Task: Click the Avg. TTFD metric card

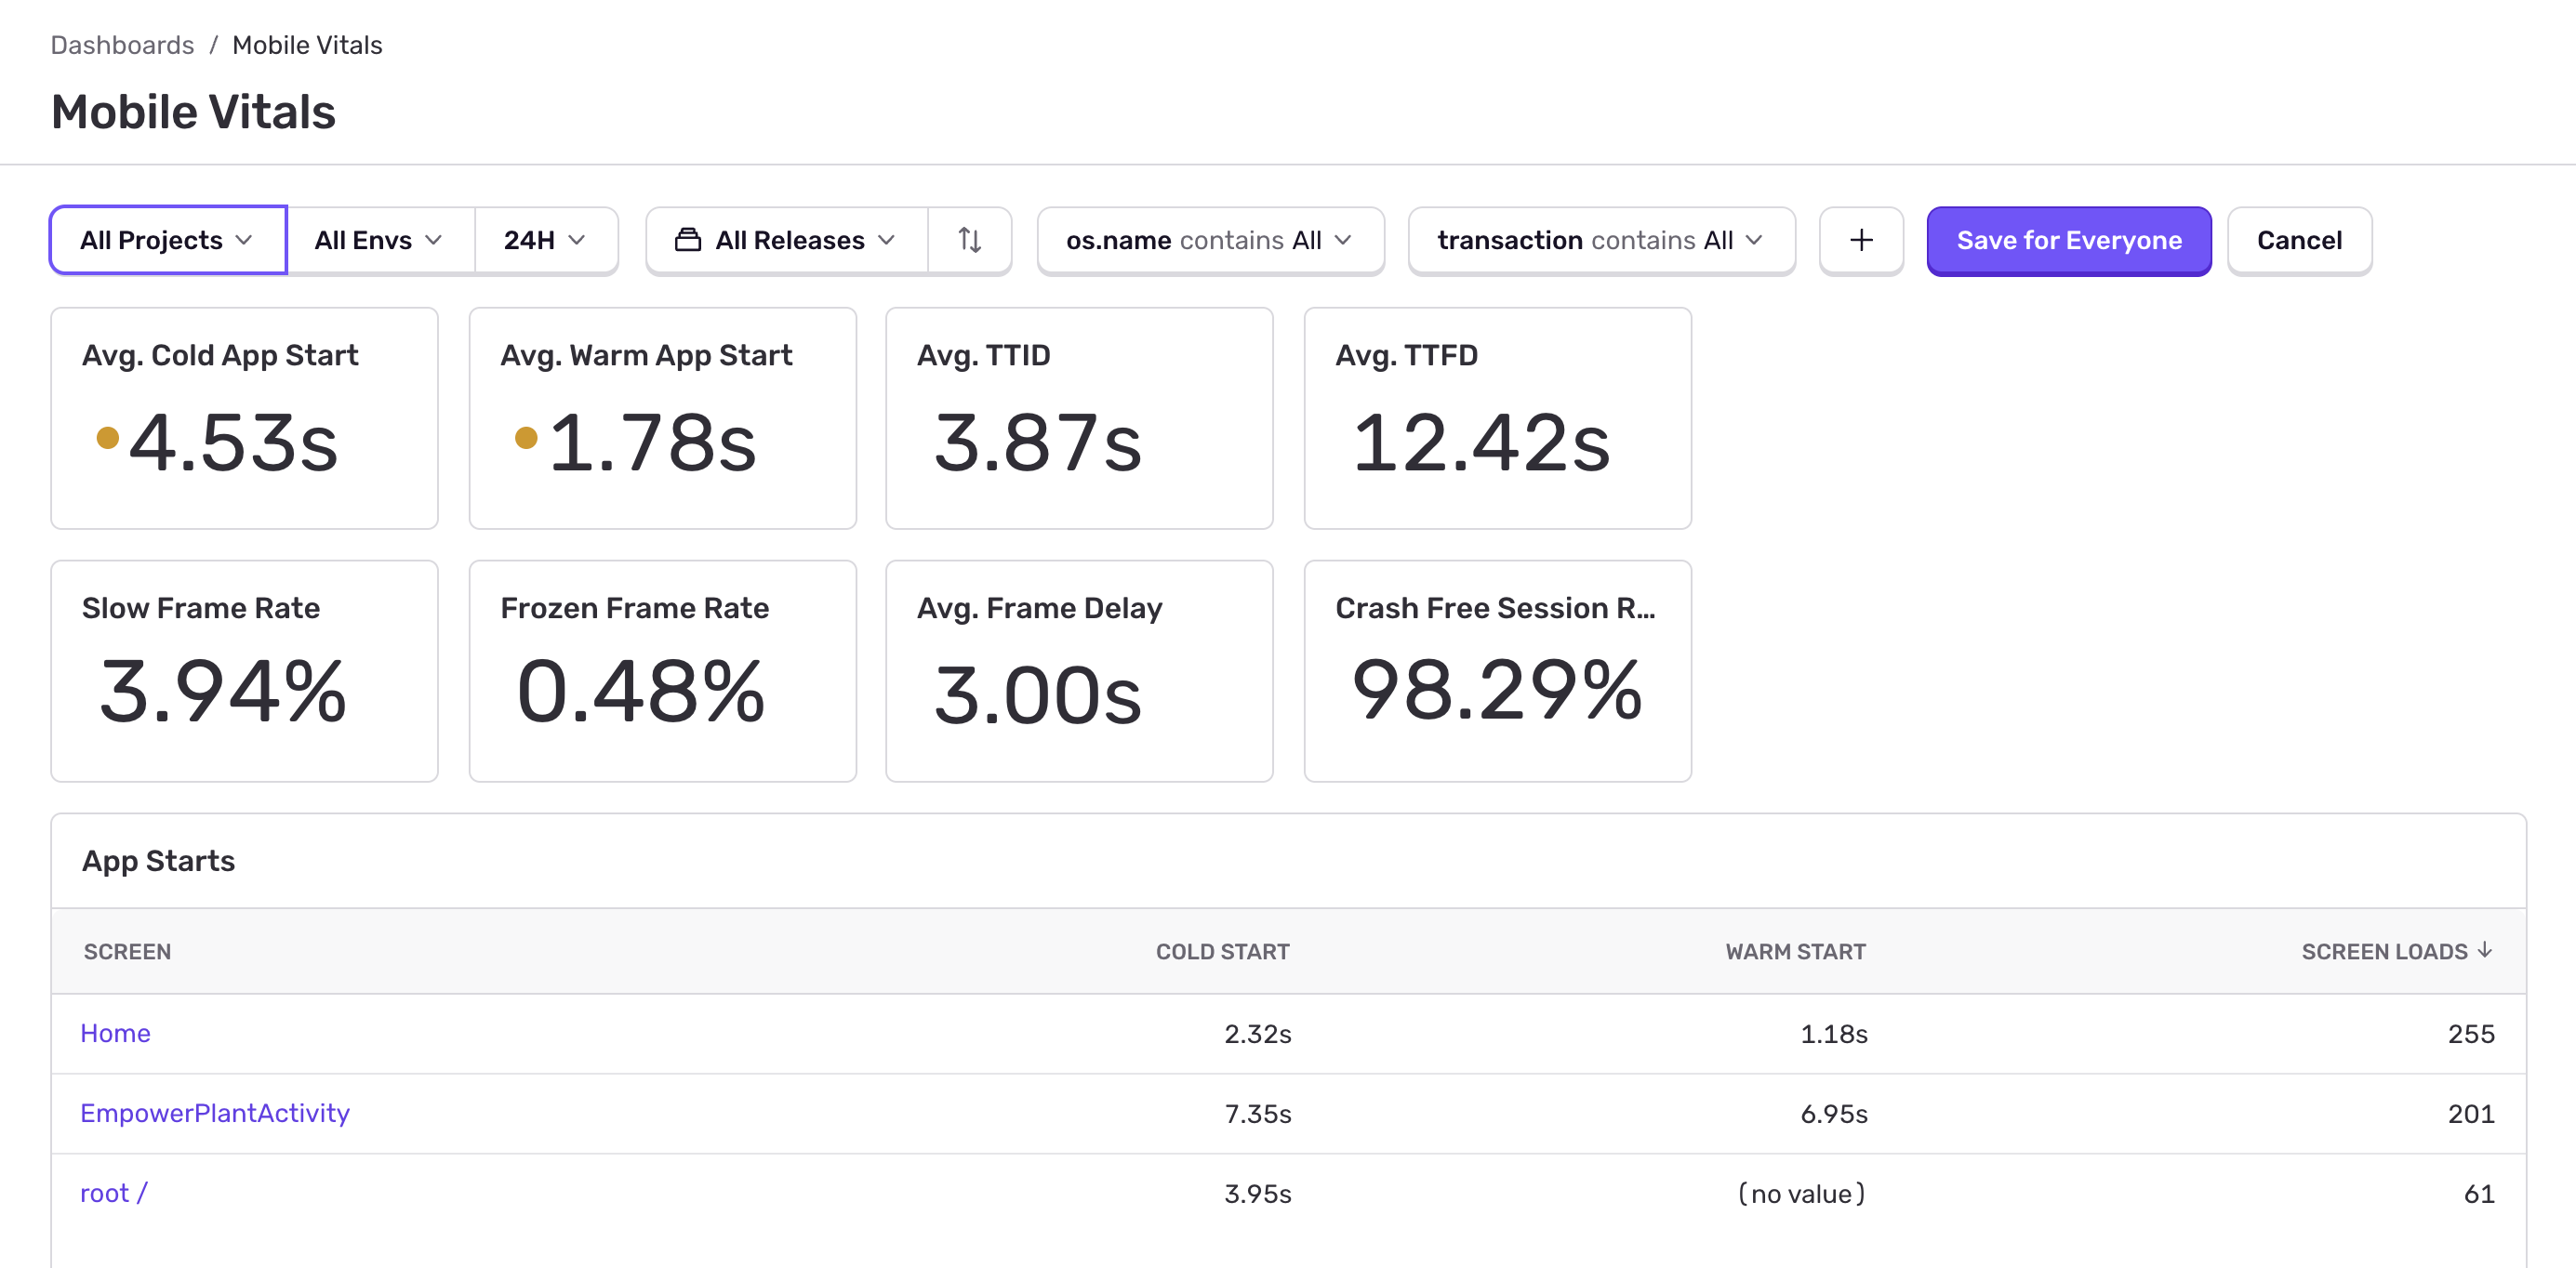Action: click(x=1498, y=418)
